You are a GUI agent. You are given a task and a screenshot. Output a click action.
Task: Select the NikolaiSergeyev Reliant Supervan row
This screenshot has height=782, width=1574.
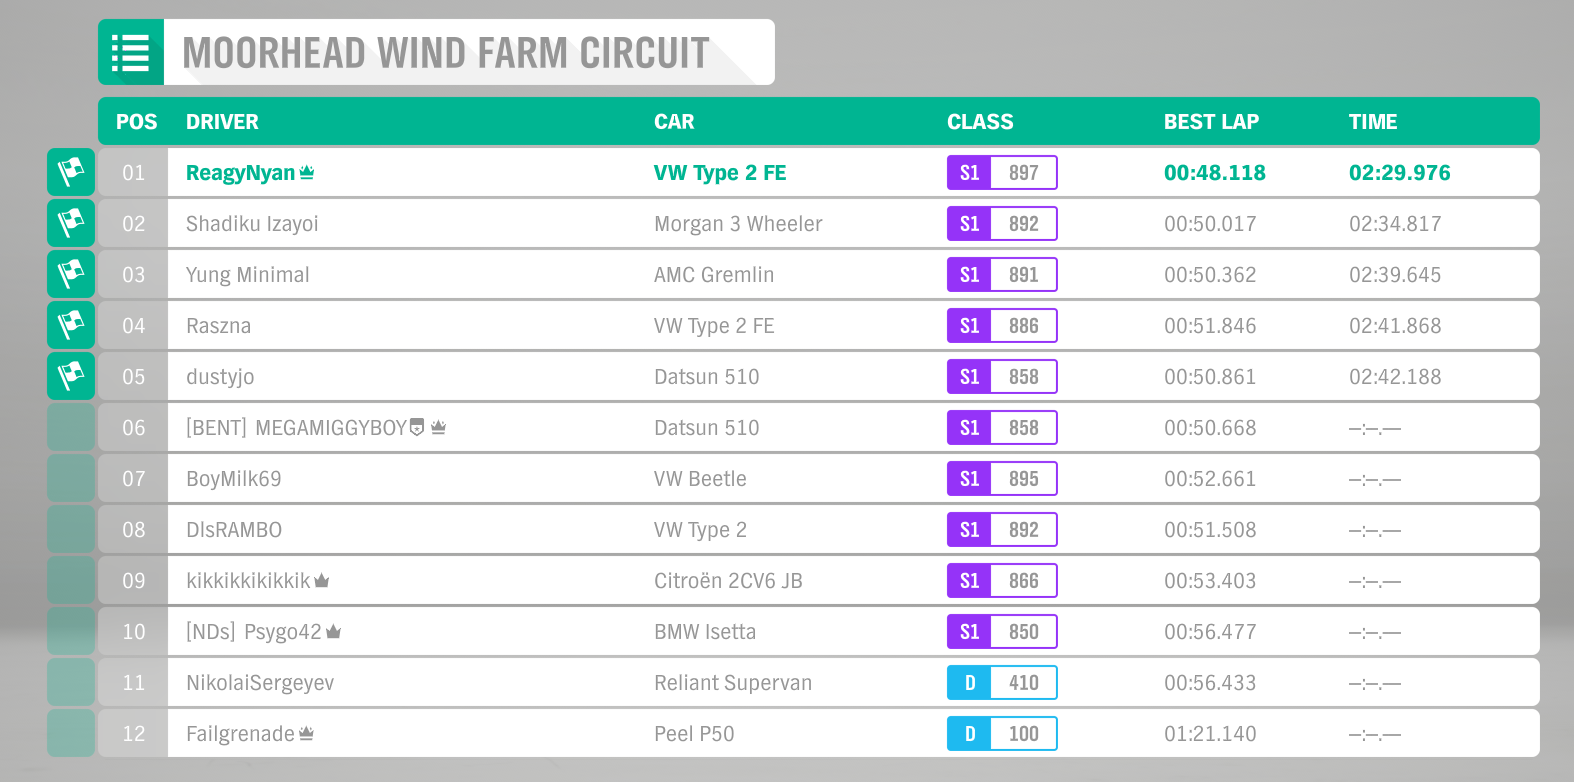click(x=819, y=682)
